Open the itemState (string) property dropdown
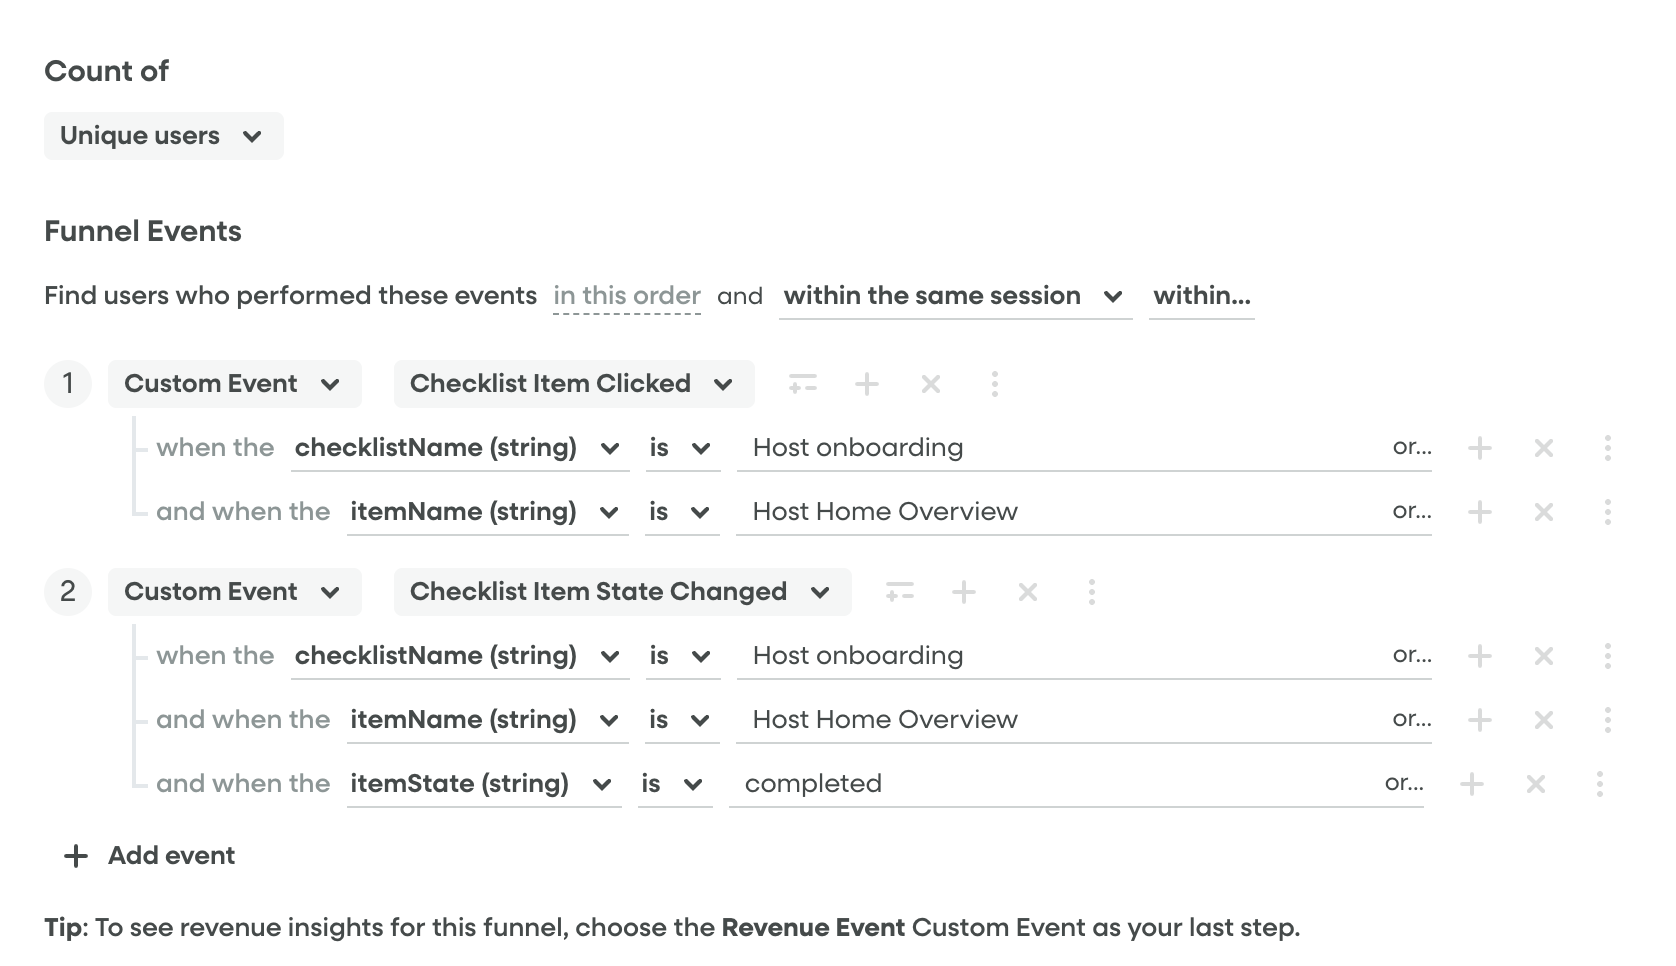Image resolution: width=1676 pixels, height=966 pixels. 483,784
